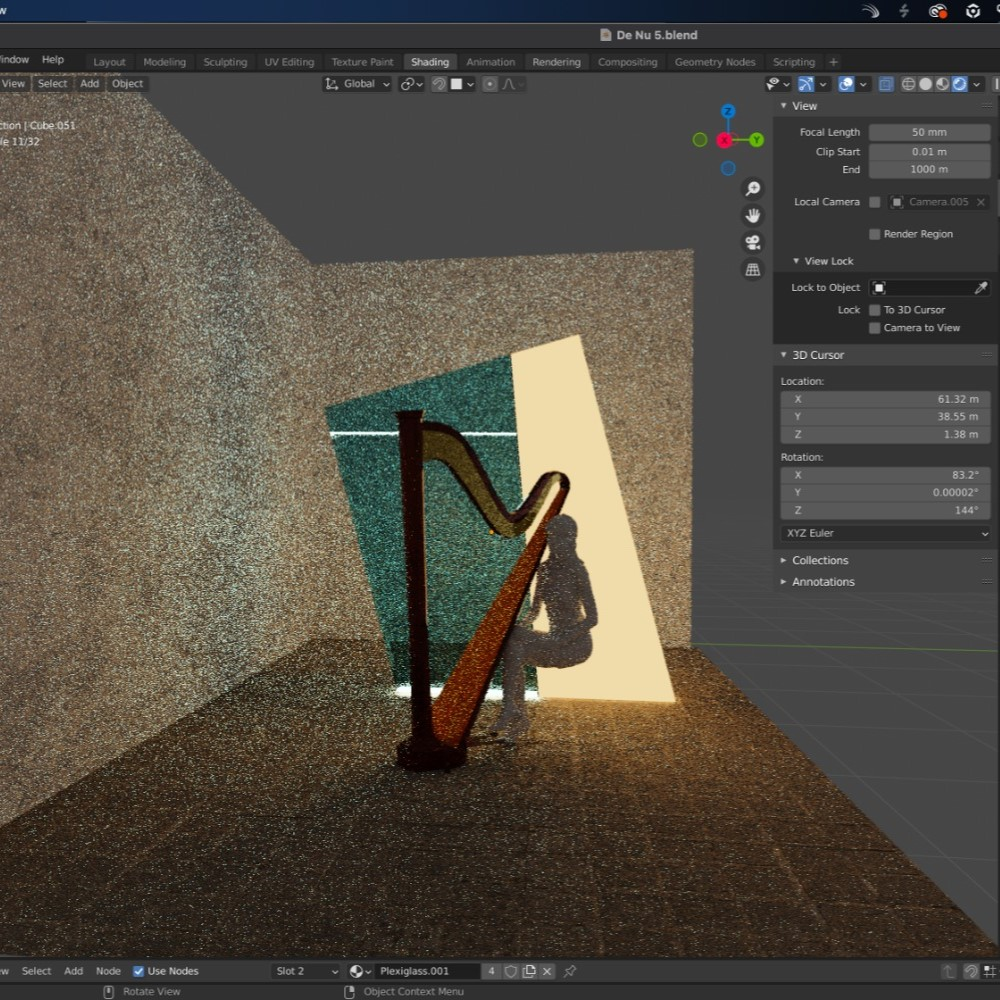Click the Focal Length 50 mm field
Image resolution: width=1000 pixels, height=1000 pixels.
click(x=929, y=132)
